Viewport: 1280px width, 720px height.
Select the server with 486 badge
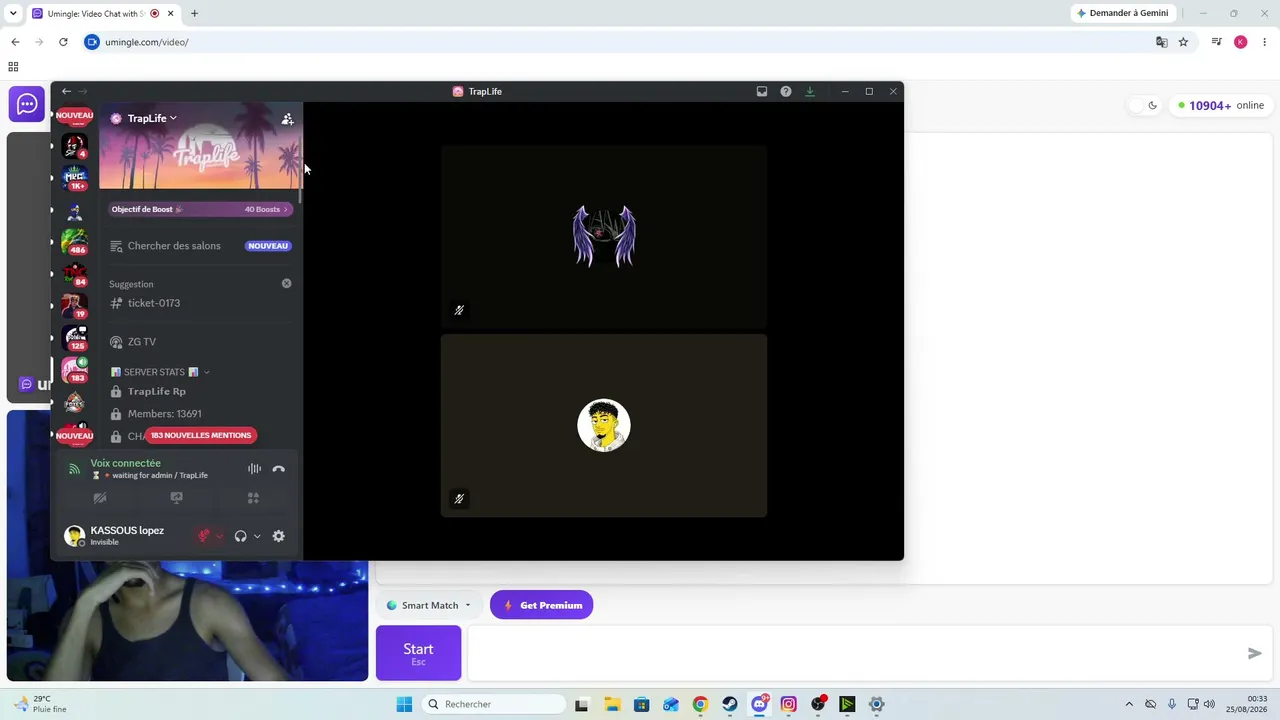74,241
